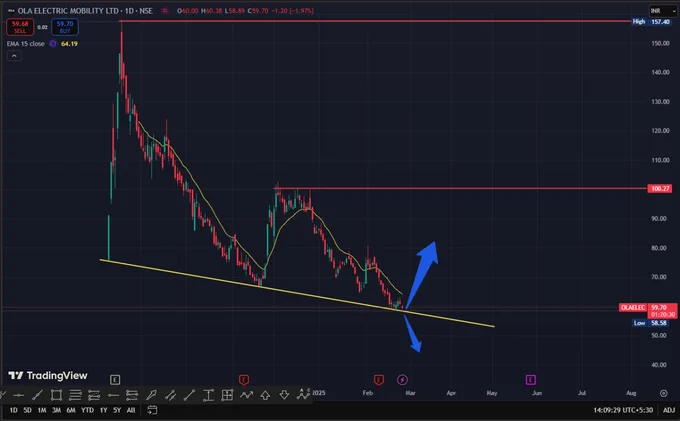Set time range to 1M
Viewport: 680px width, 421px height.
pos(42,410)
